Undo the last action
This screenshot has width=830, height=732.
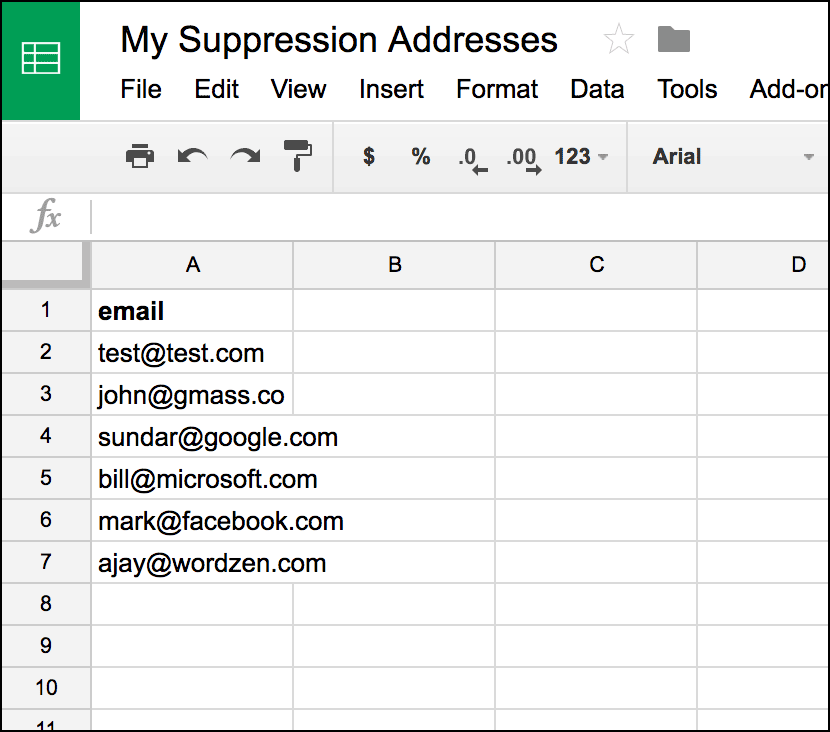pyautogui.click(x=192, y=156)
